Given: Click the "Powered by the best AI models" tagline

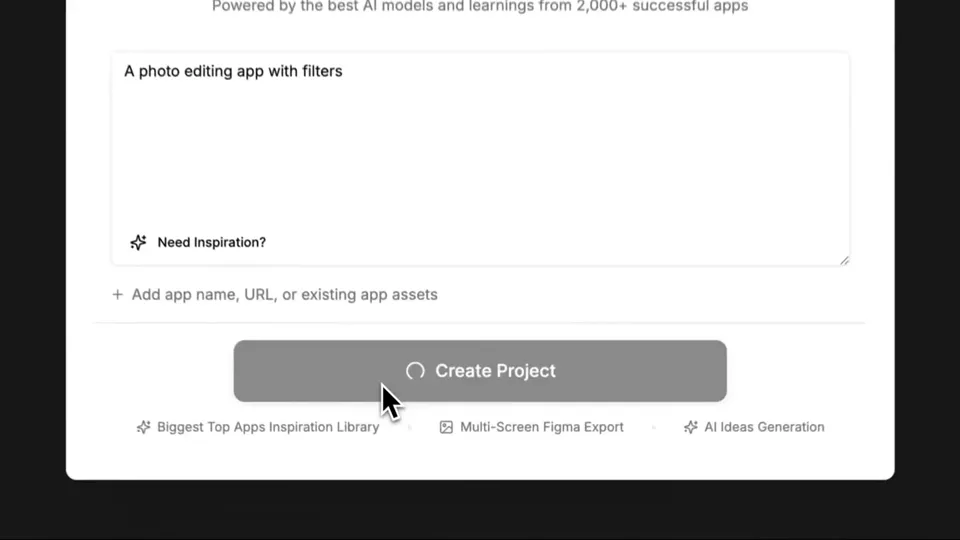Looking at the screenshot, I should [x=480, y=6].
